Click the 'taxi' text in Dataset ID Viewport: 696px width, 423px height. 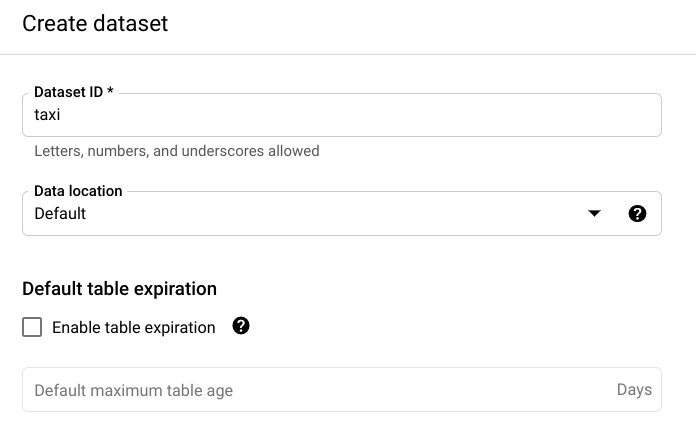(x=48, y=115)
